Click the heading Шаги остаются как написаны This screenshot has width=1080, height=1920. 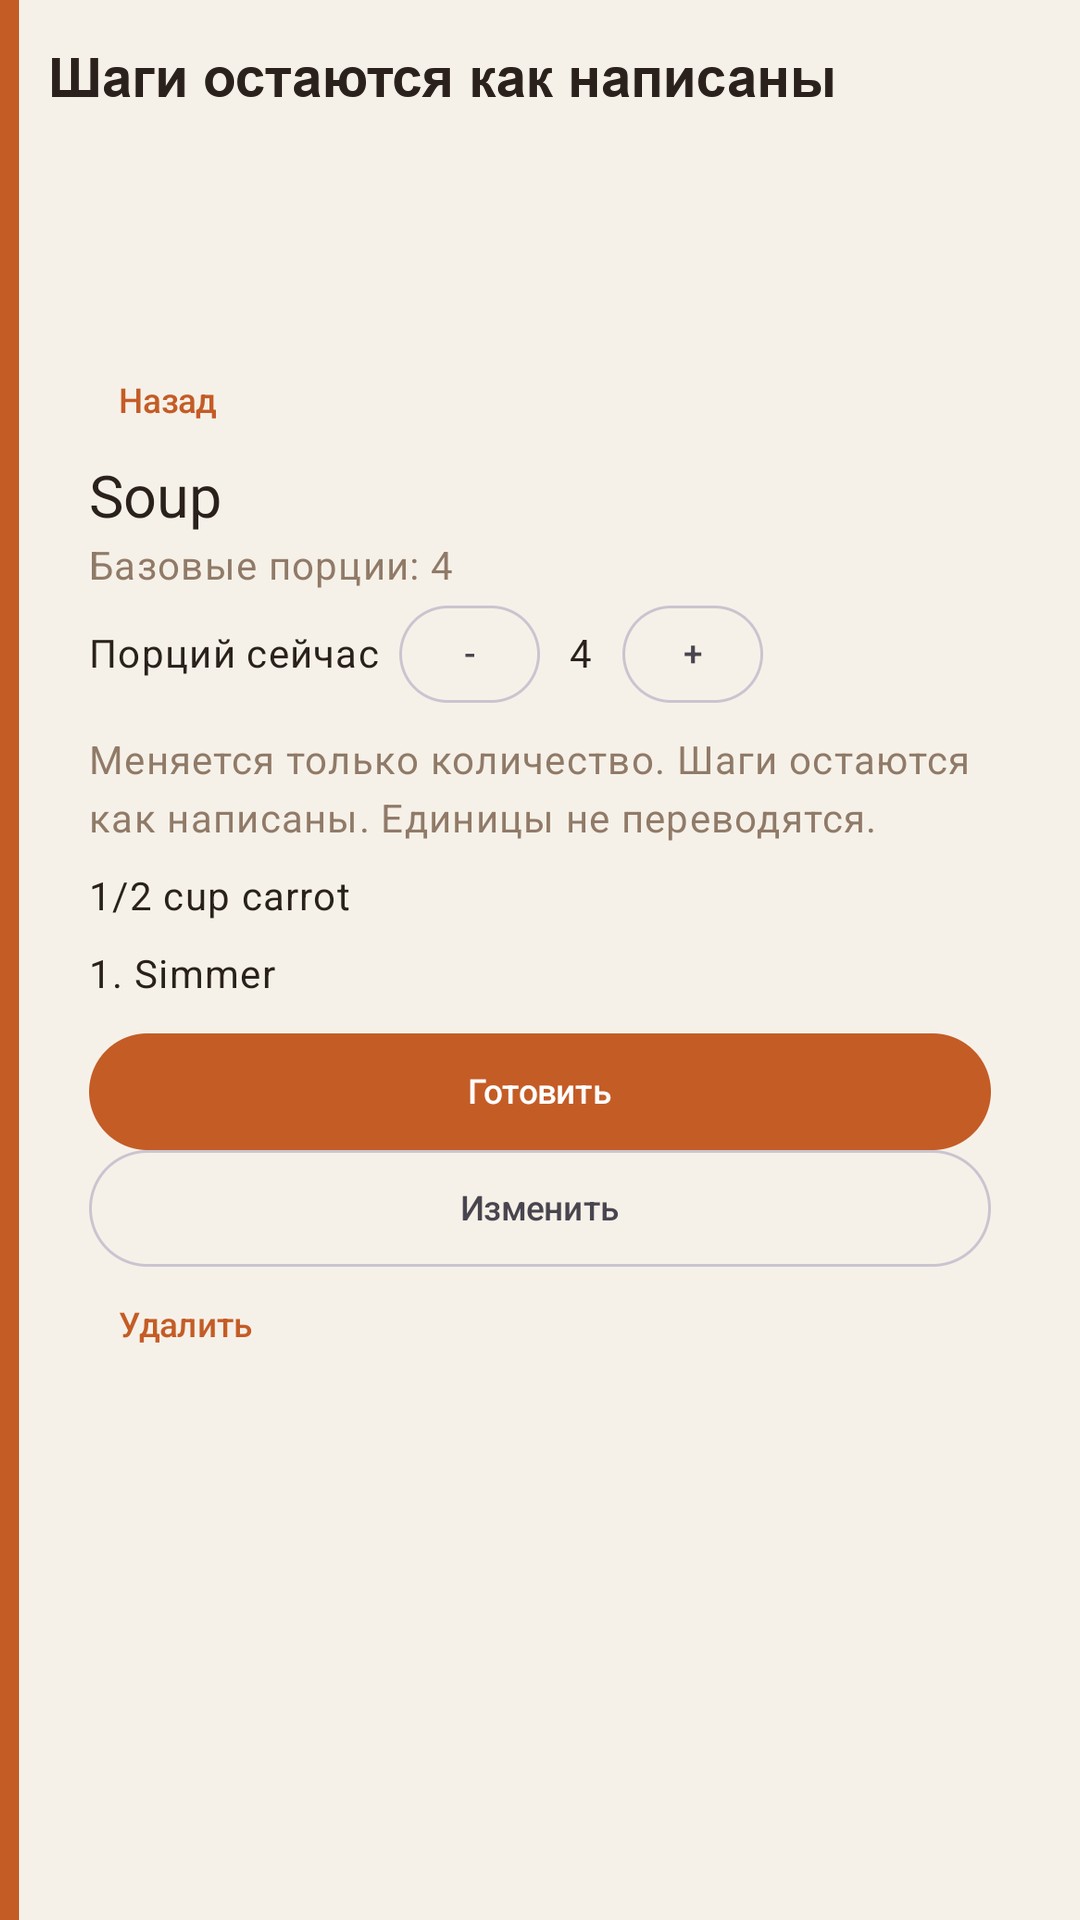coord(442,79)
